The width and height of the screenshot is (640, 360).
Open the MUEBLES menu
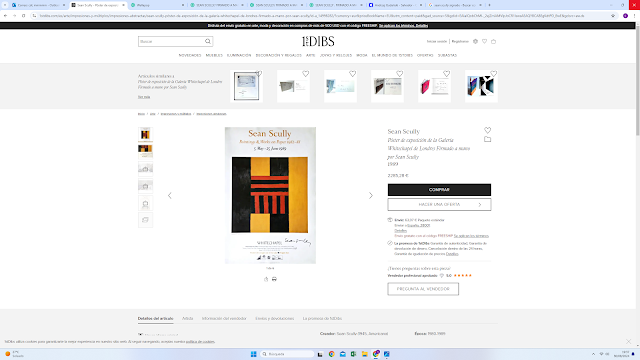(214, 55)
